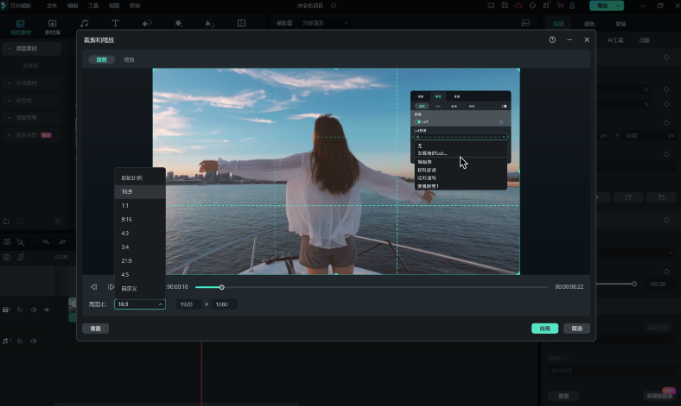Pick the 4:3 aspect ratio entry
Screen dimensions: 681x406
click(x=126, y=232)
